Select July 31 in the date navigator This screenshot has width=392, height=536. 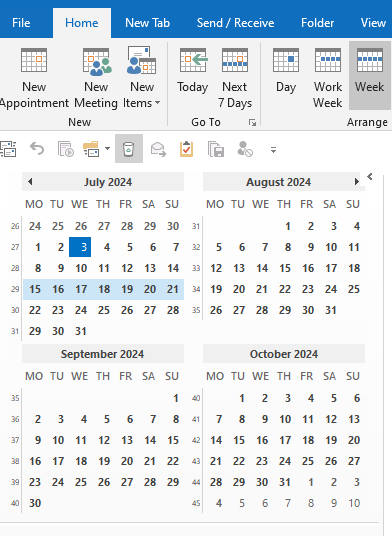pos(81,331)
